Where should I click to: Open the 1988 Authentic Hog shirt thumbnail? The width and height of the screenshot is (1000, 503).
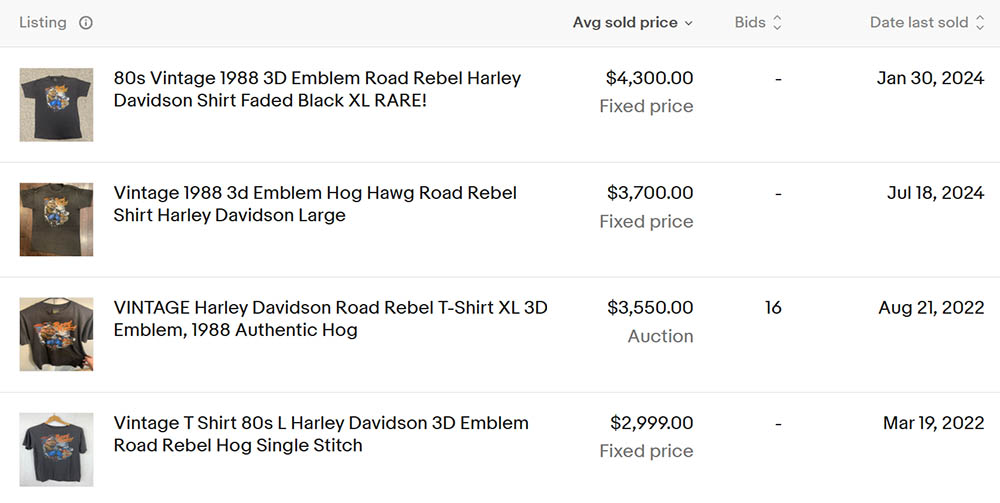click(x=56, y=334)
